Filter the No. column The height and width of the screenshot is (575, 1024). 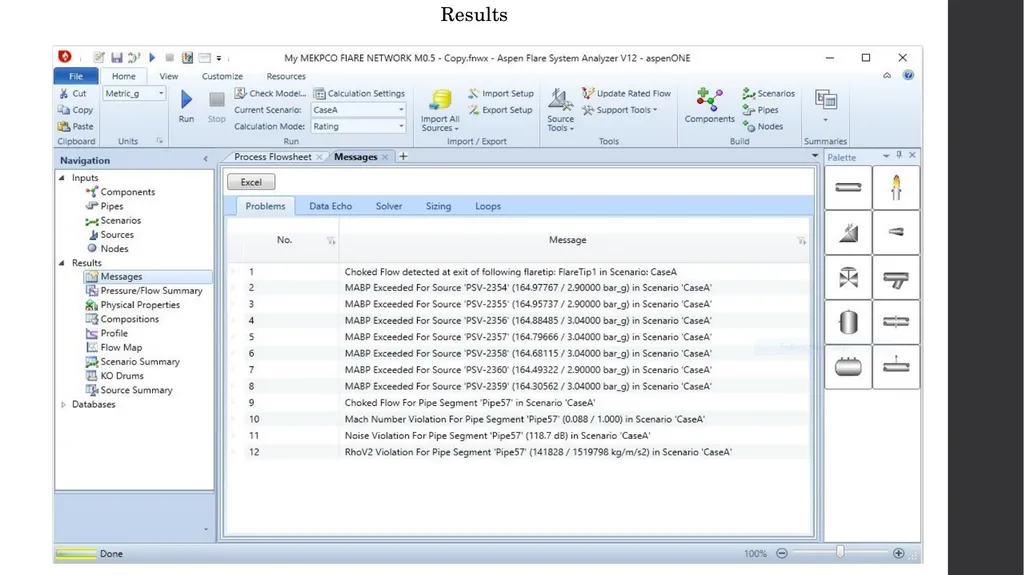coord(331,241)
